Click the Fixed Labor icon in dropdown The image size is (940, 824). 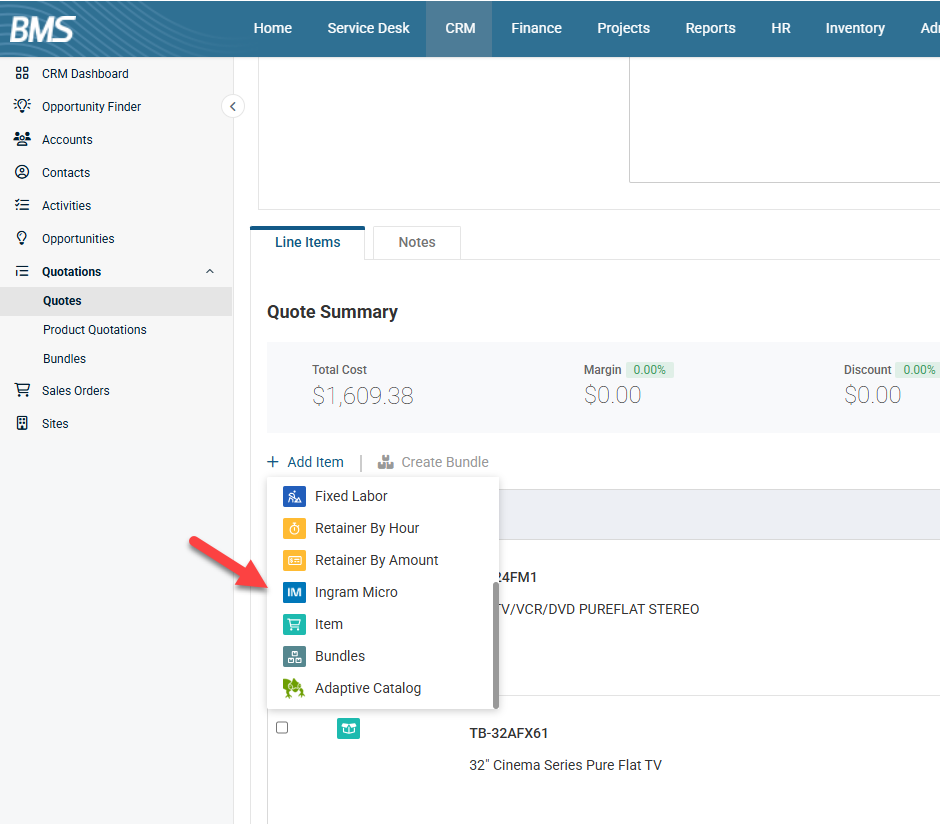pos(294,496)
